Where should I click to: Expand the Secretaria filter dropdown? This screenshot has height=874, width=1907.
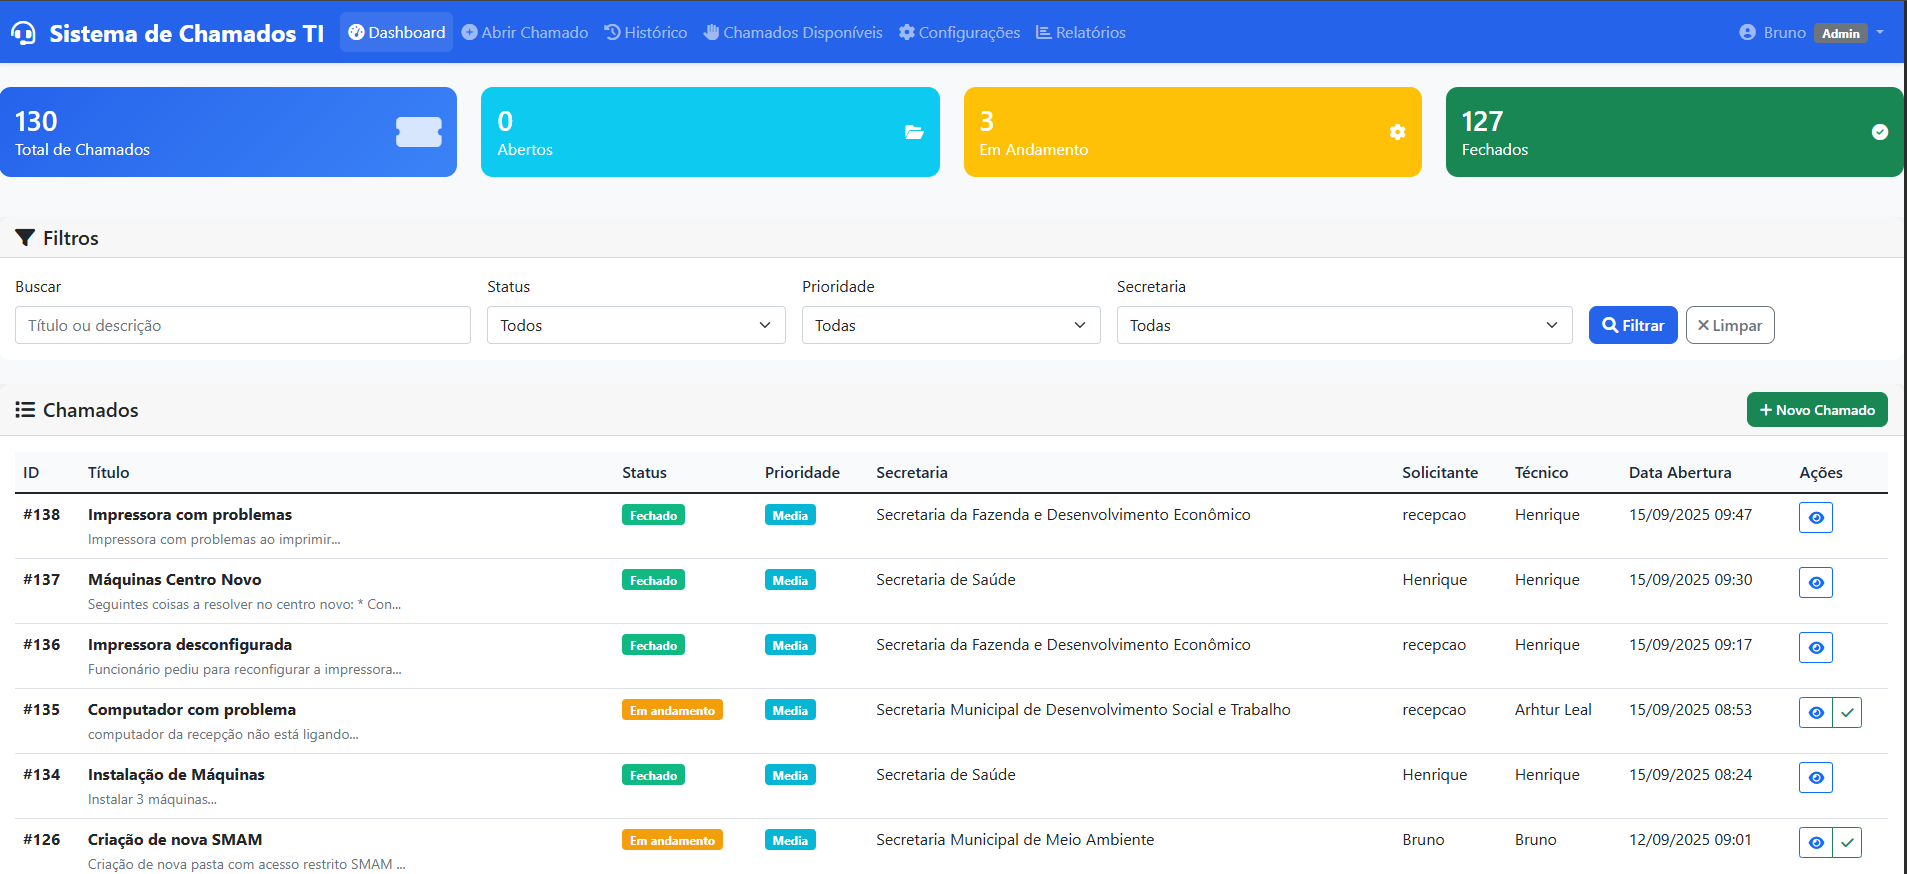(1345, 325)
